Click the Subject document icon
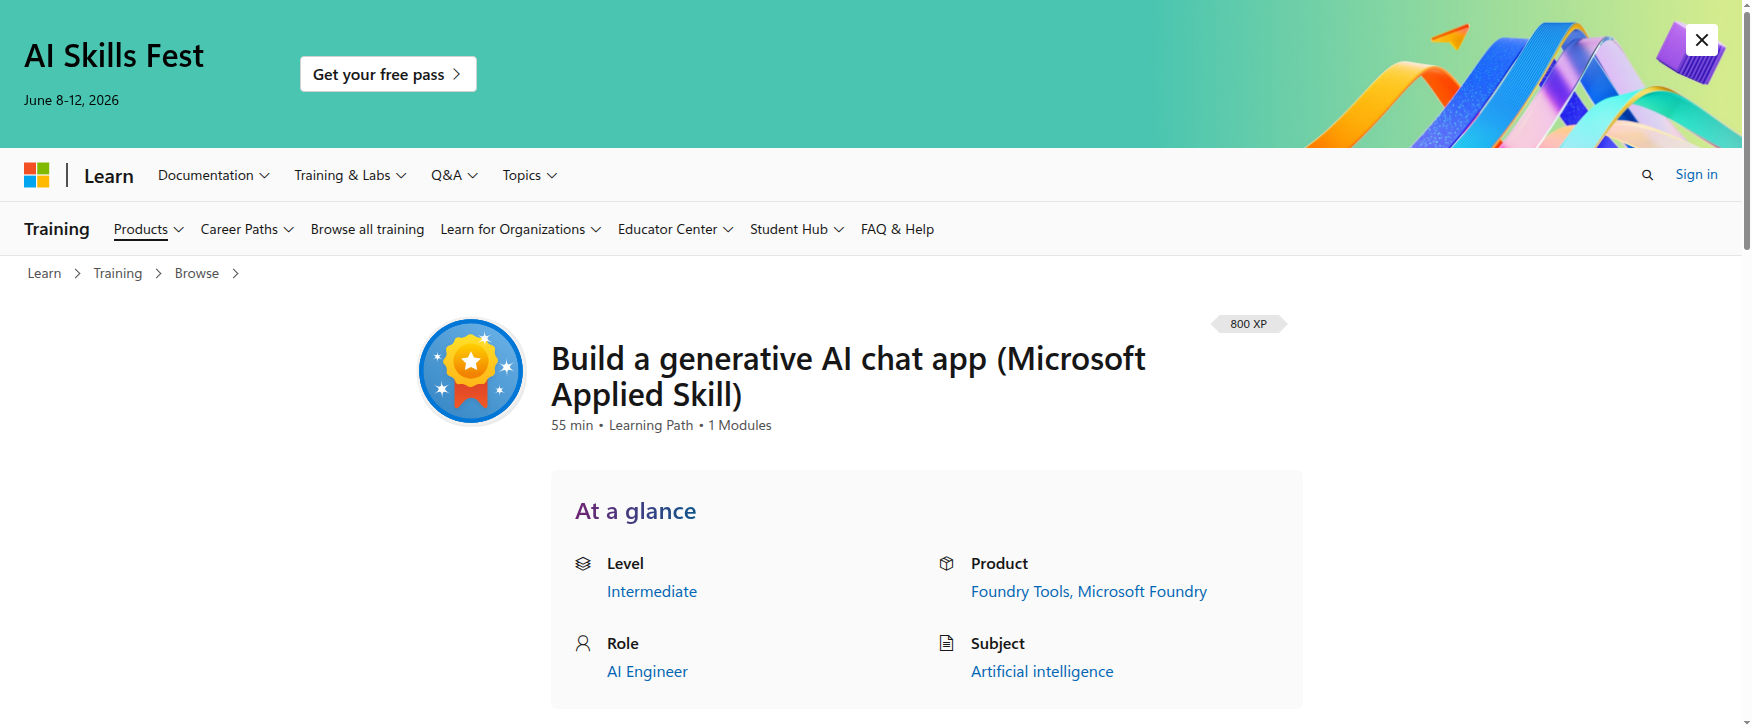The image size is (1752, 728). [946, 643]
